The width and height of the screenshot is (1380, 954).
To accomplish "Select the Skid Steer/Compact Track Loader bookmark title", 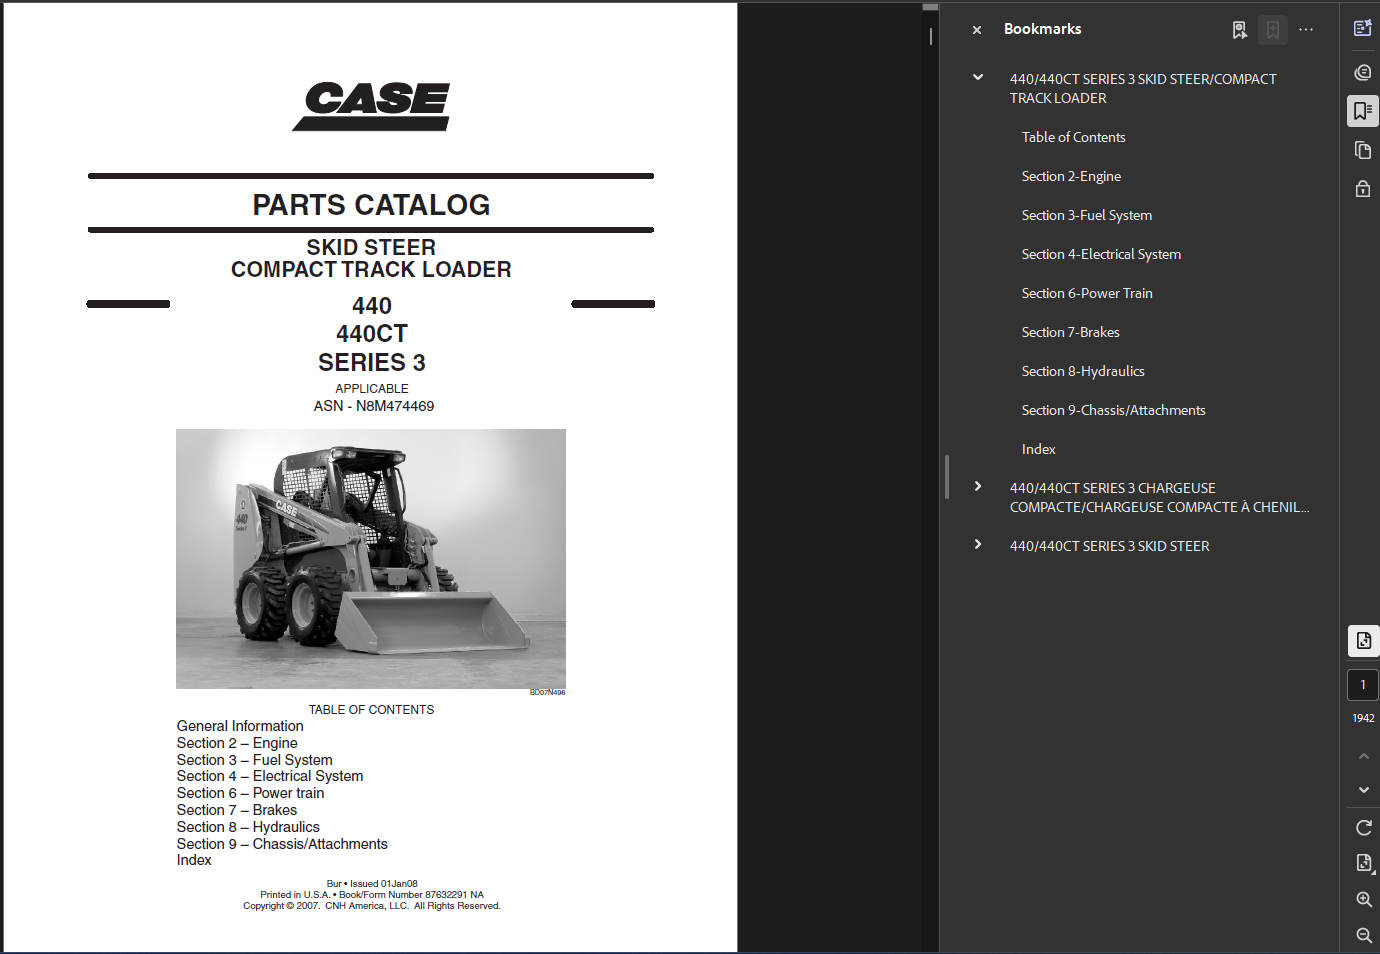I will [1143, 88].
